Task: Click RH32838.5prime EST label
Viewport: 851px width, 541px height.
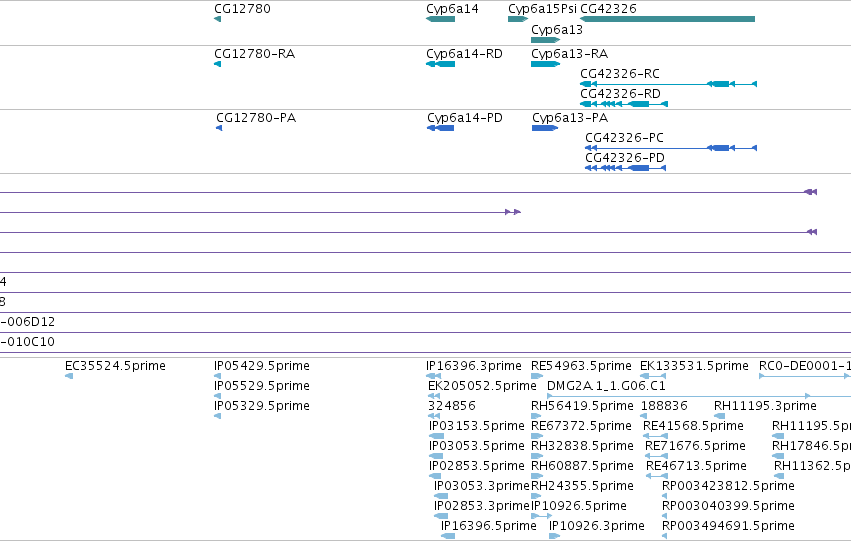Action: (x=582, y=446)
